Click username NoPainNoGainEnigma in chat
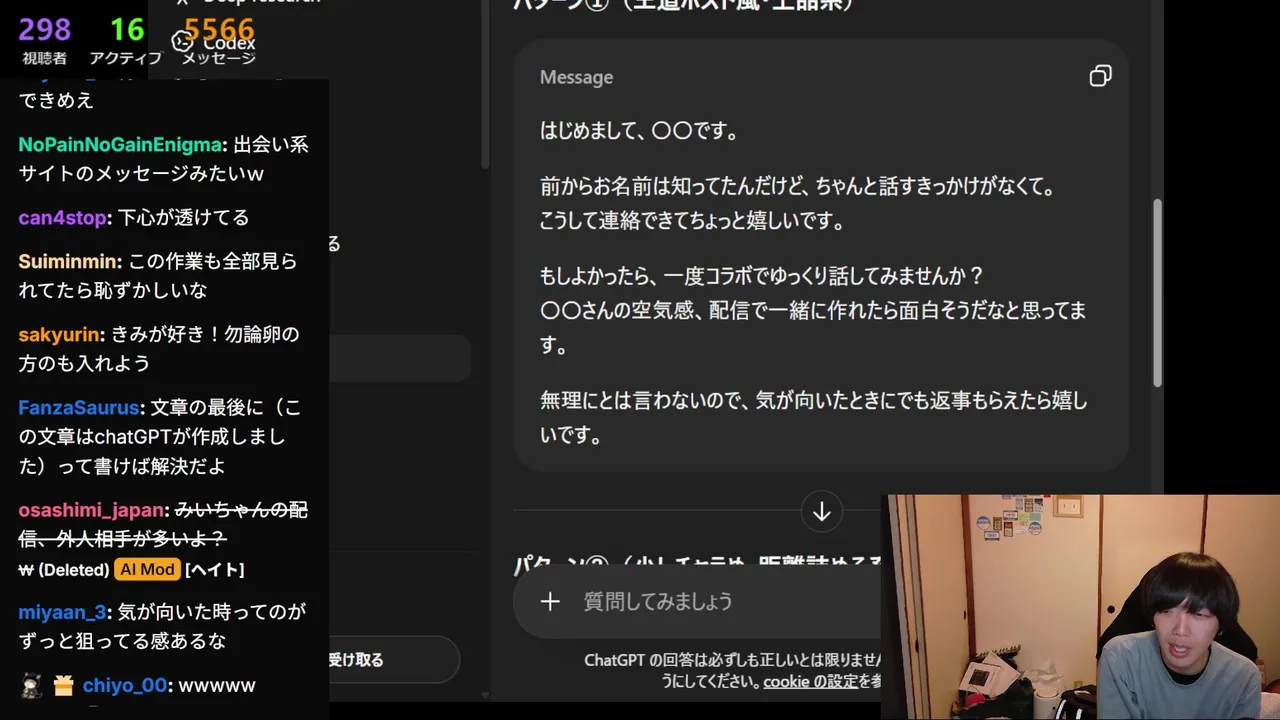The height and width of the screenshot is (720, 1280). coord(120,145)
